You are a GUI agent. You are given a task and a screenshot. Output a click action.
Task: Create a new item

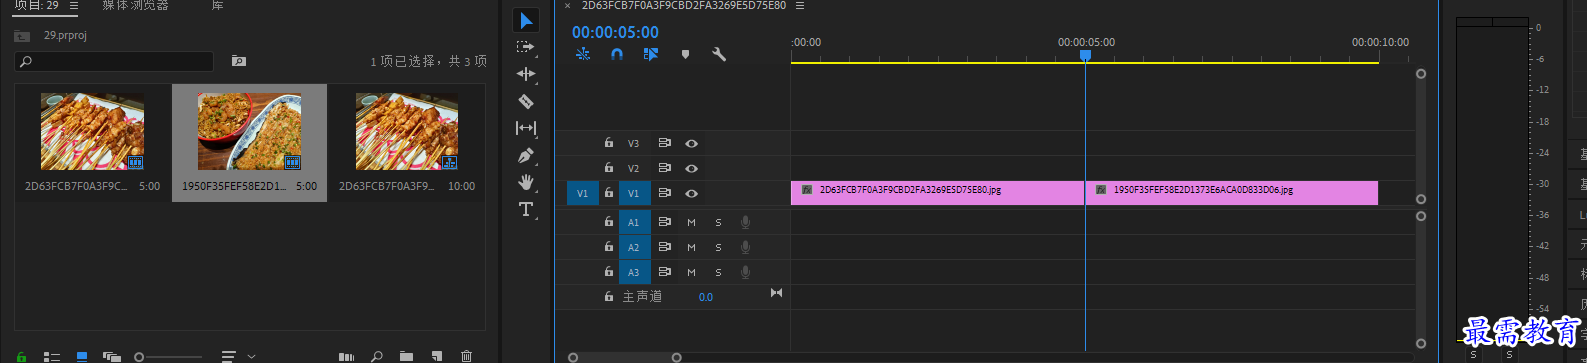click(x=437, y=356)
